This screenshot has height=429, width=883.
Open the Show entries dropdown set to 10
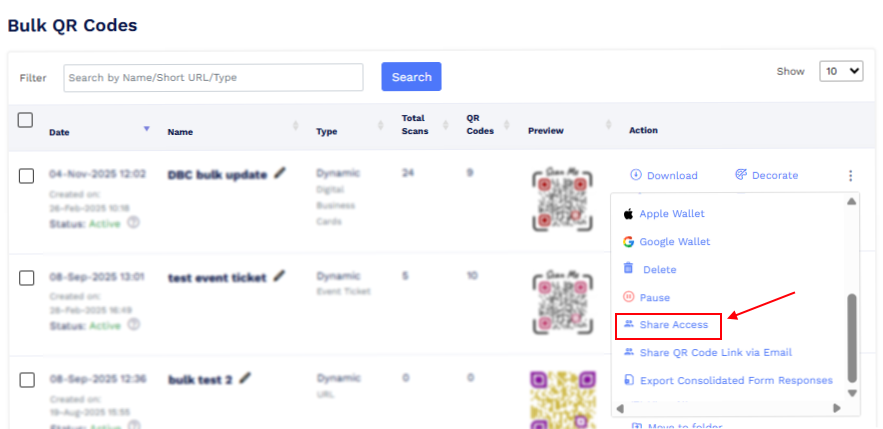pyautogui.click(x=841, y=71)
